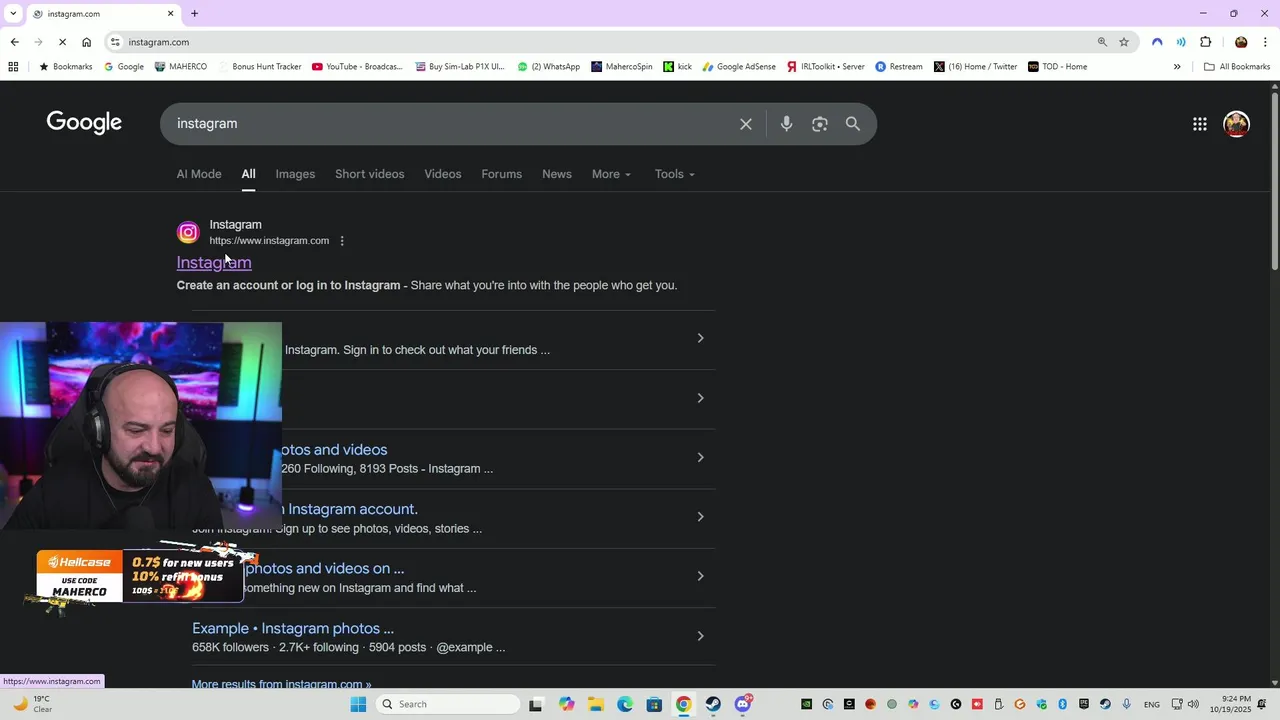Image resolution: width=1280 pixels, height=720 pixels.
Task: Open chevron for the 'photos and videos on ...' sitelink
Action: click(700, 576)
